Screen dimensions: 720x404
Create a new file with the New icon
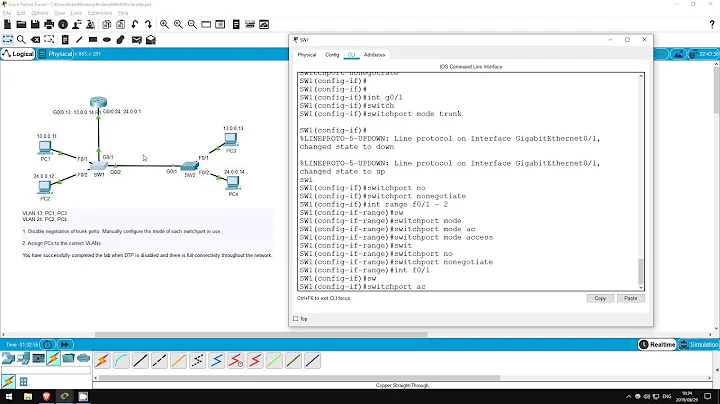point(7,24)
